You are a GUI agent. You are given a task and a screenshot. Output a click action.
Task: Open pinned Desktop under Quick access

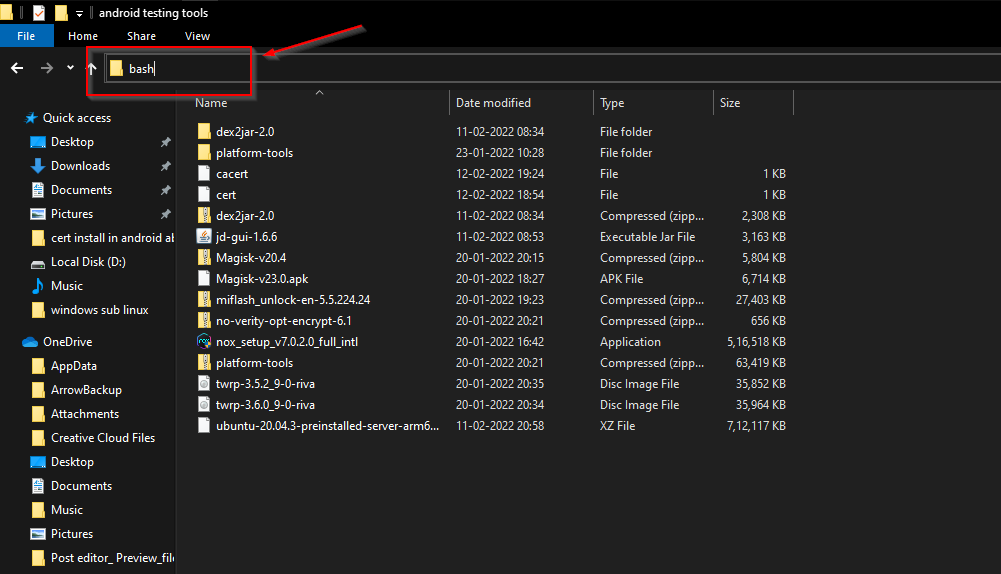point(72,142)
